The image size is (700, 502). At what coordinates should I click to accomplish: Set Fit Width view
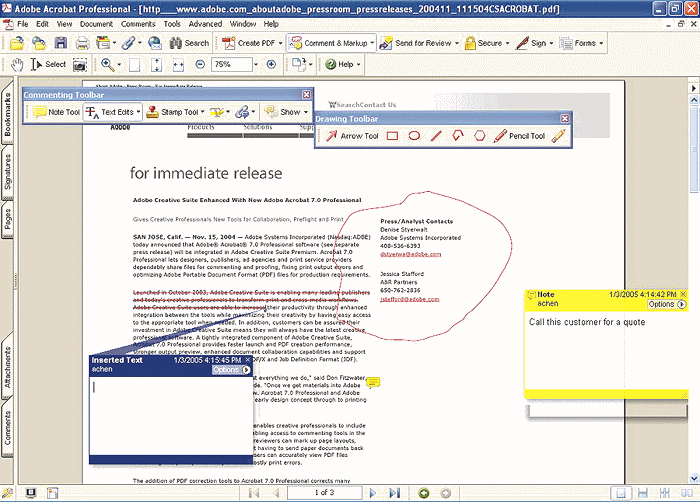[178, 65]
